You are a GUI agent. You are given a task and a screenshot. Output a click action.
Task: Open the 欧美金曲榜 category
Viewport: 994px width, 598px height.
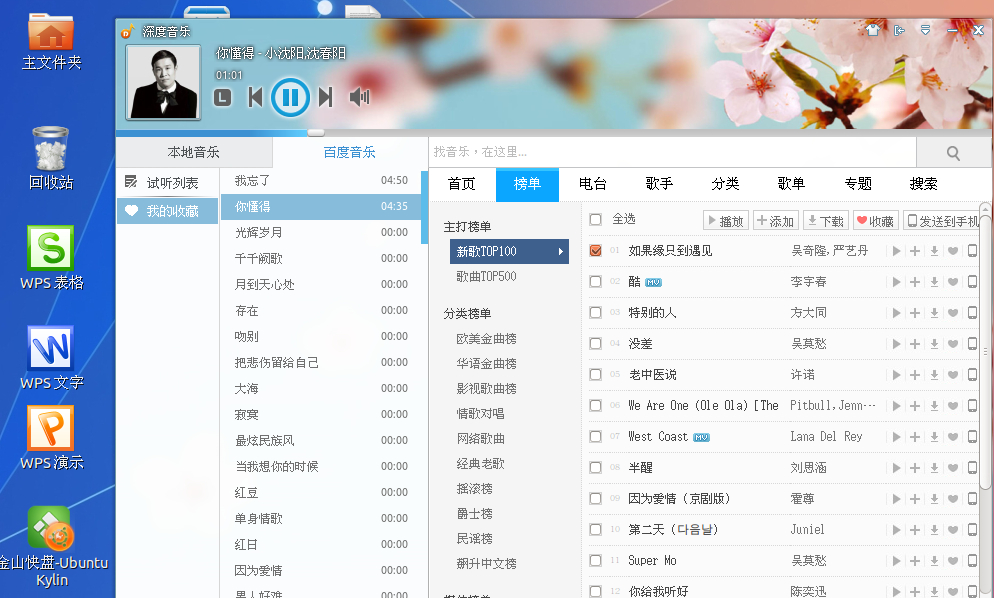(x=486, y=339)
